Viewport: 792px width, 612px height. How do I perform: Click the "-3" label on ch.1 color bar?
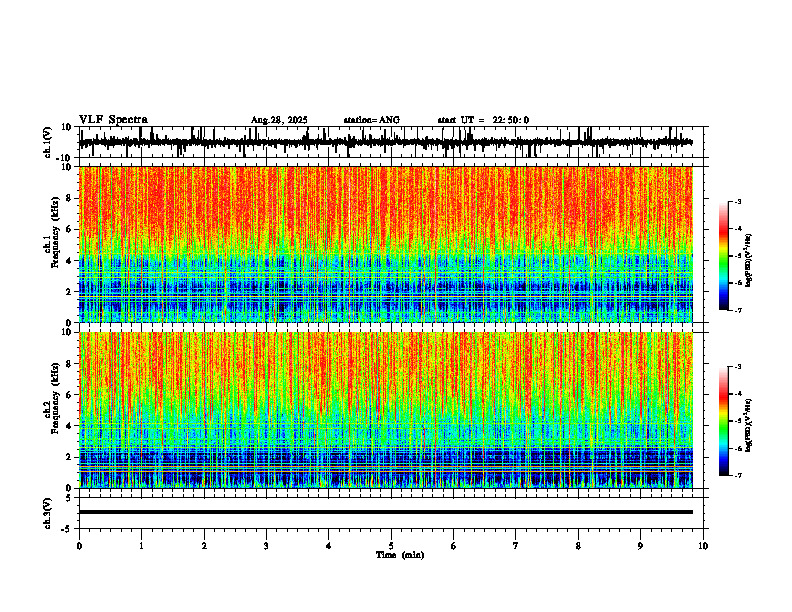tap(738, 202)
